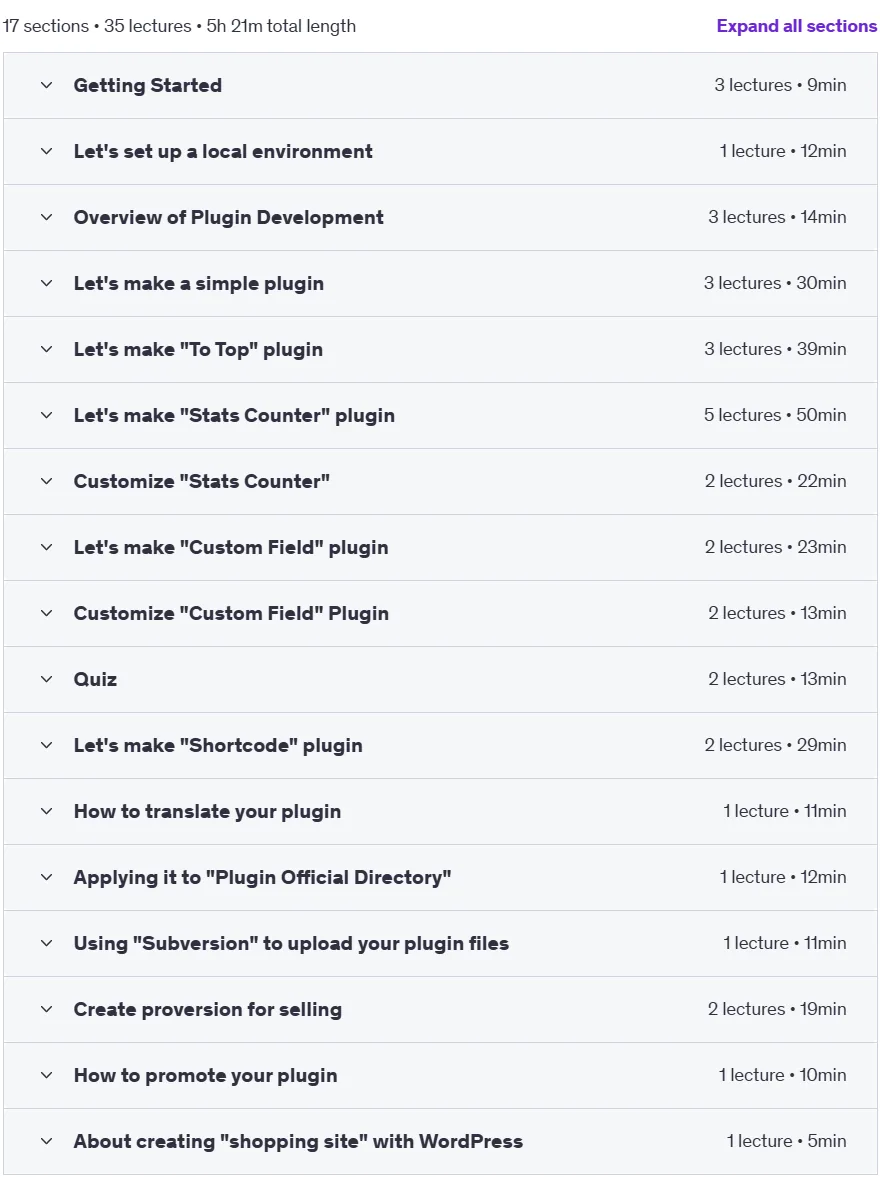This screenshot has width=880, height=1177.
Task: Click the Expand all sections link
Action: [x=797, y=26]
